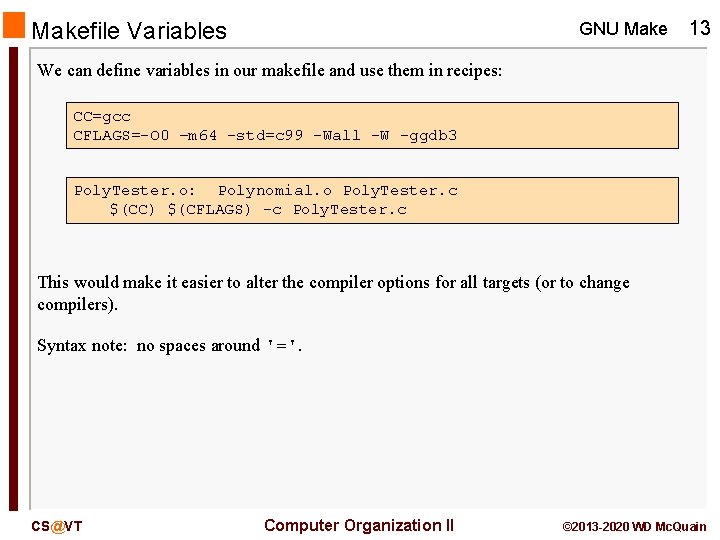The width and height of the screenshot is (720, 540).
Task: Click the CS@VT footer logo
Action: coord(57,526)
